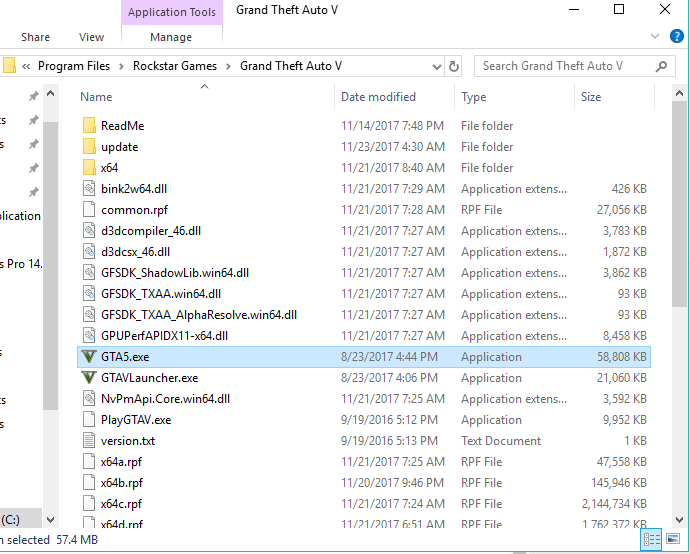Click the NvPmApi.Core.win64.dll file icon
Viewport: 690px width, 554px height.
pyautogui.click(x=89, y=399)
